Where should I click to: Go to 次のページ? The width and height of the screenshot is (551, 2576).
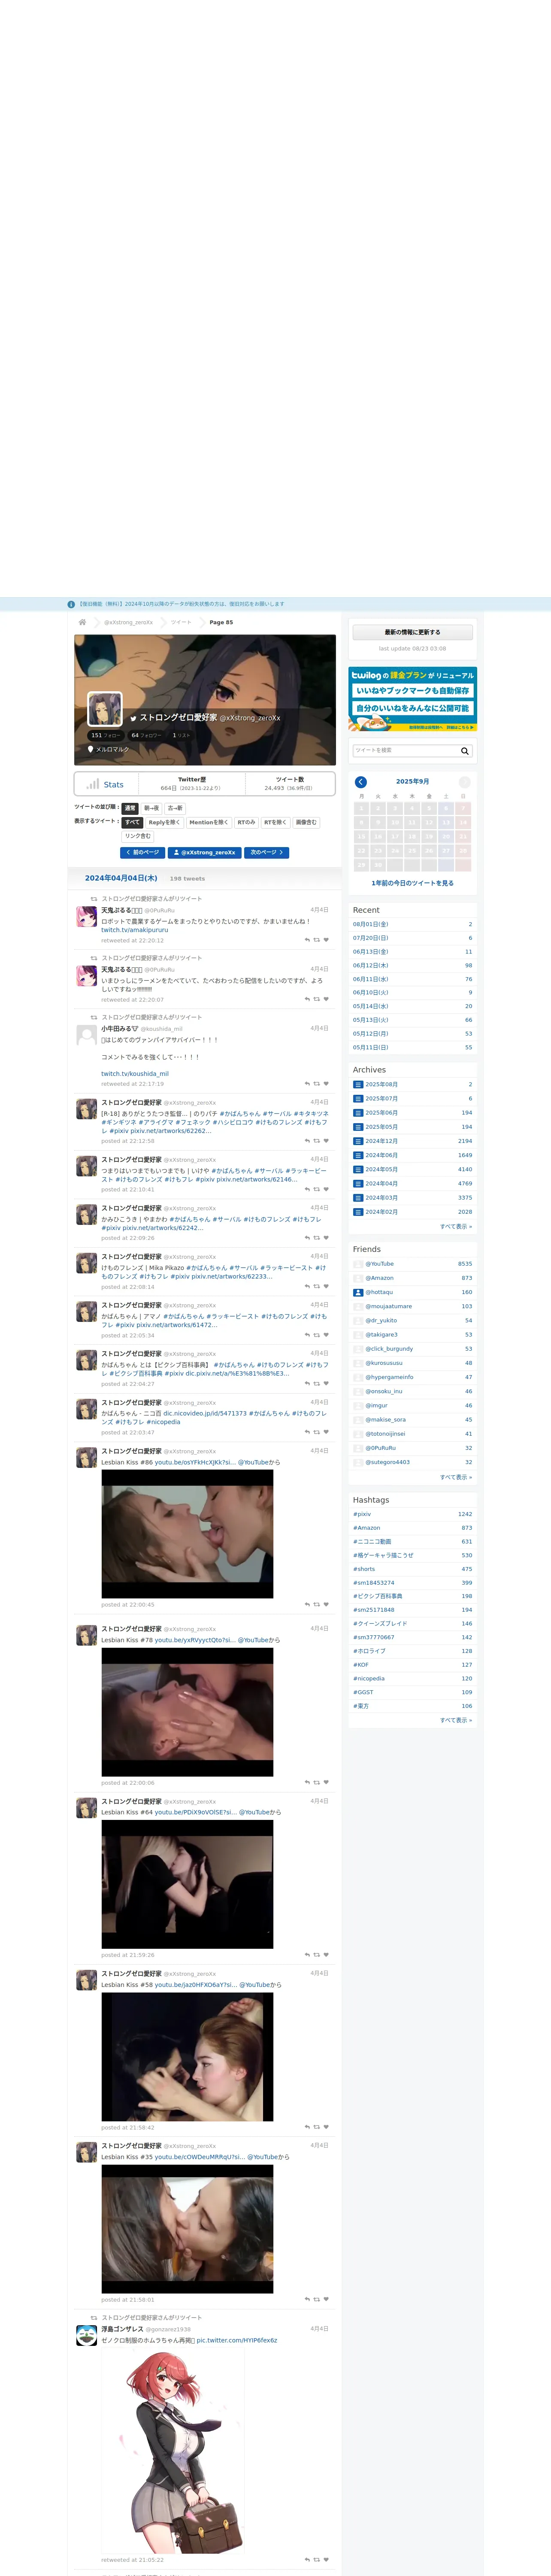point(267,853)
